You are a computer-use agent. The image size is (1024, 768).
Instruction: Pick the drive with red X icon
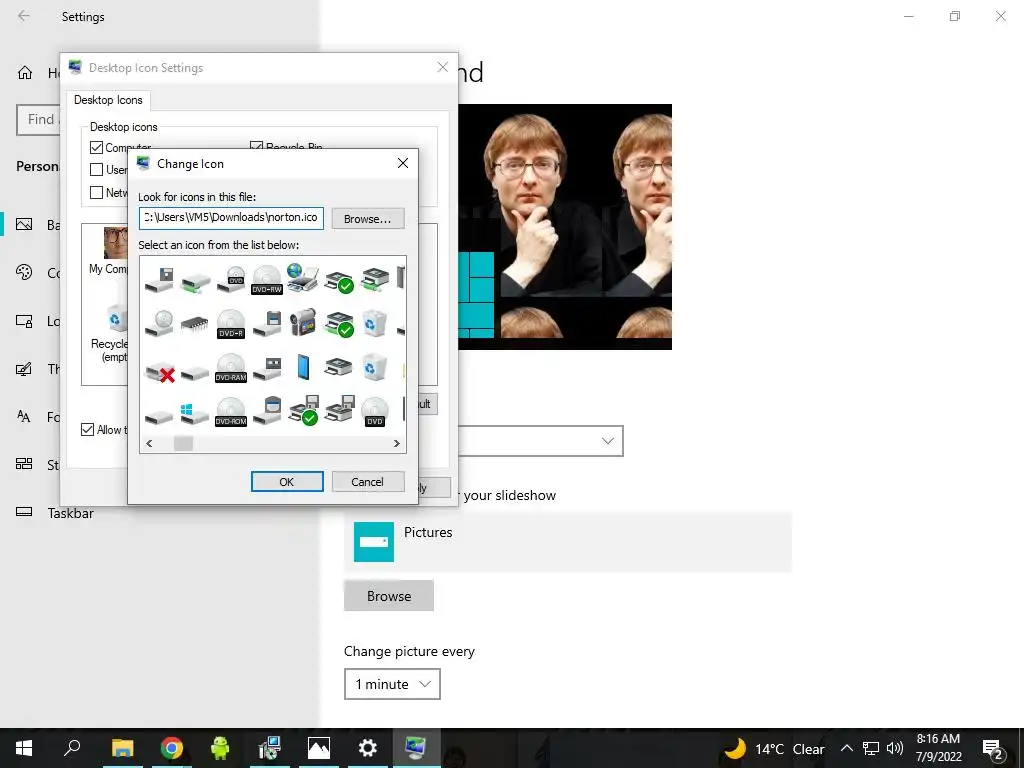[160, 372]
